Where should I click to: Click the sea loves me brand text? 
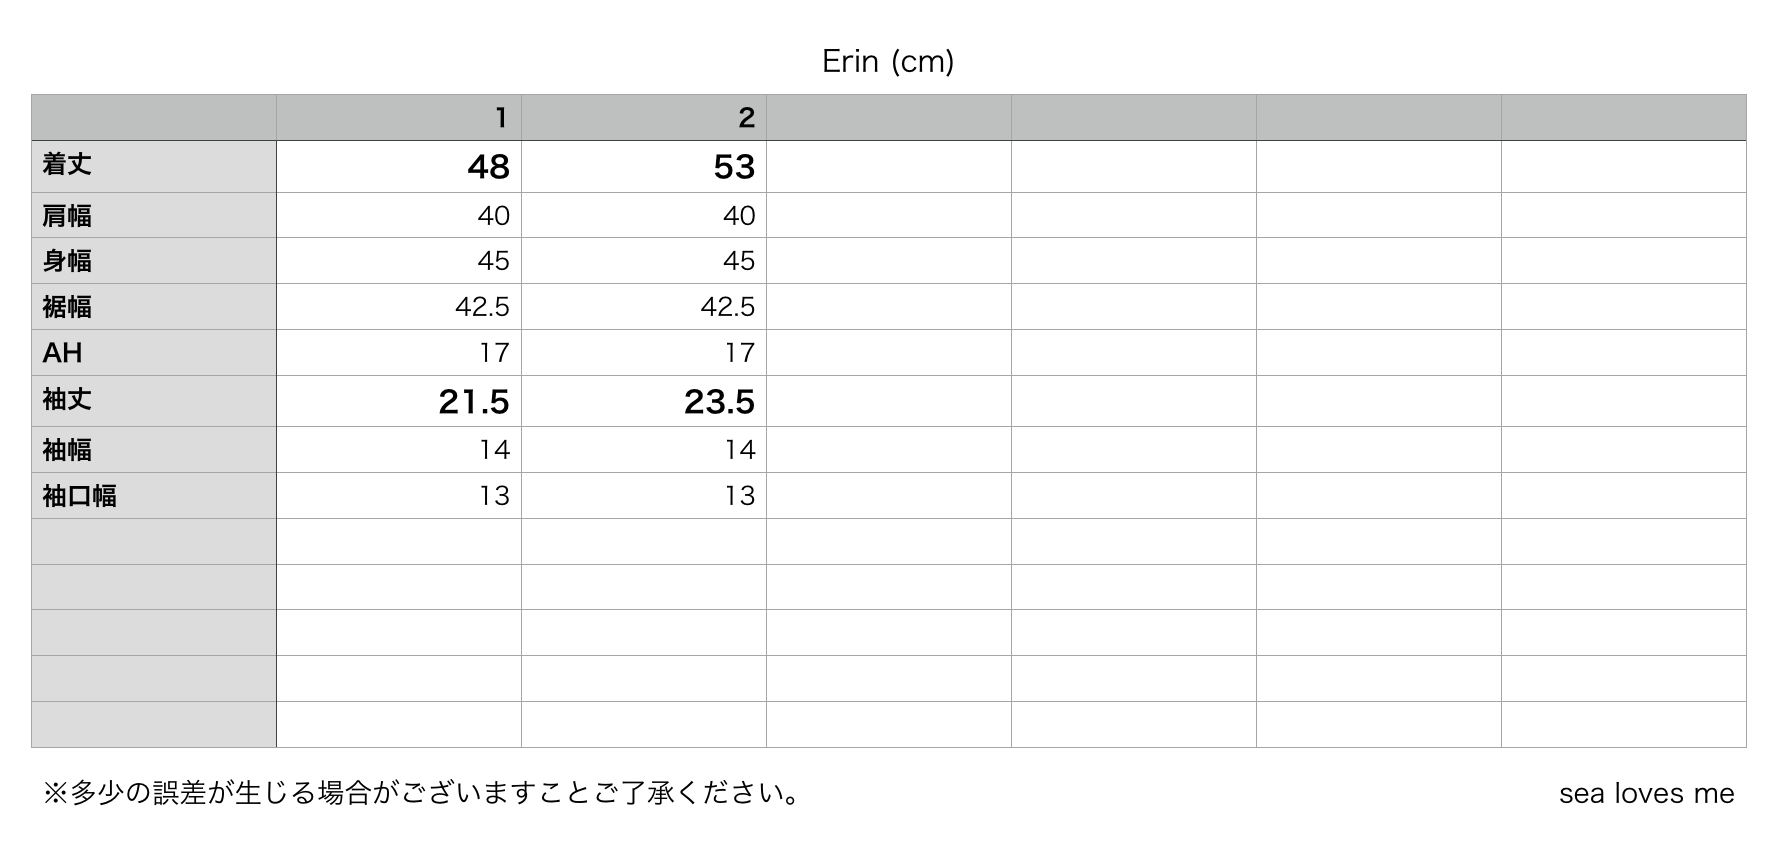(x=1646, y=794)
